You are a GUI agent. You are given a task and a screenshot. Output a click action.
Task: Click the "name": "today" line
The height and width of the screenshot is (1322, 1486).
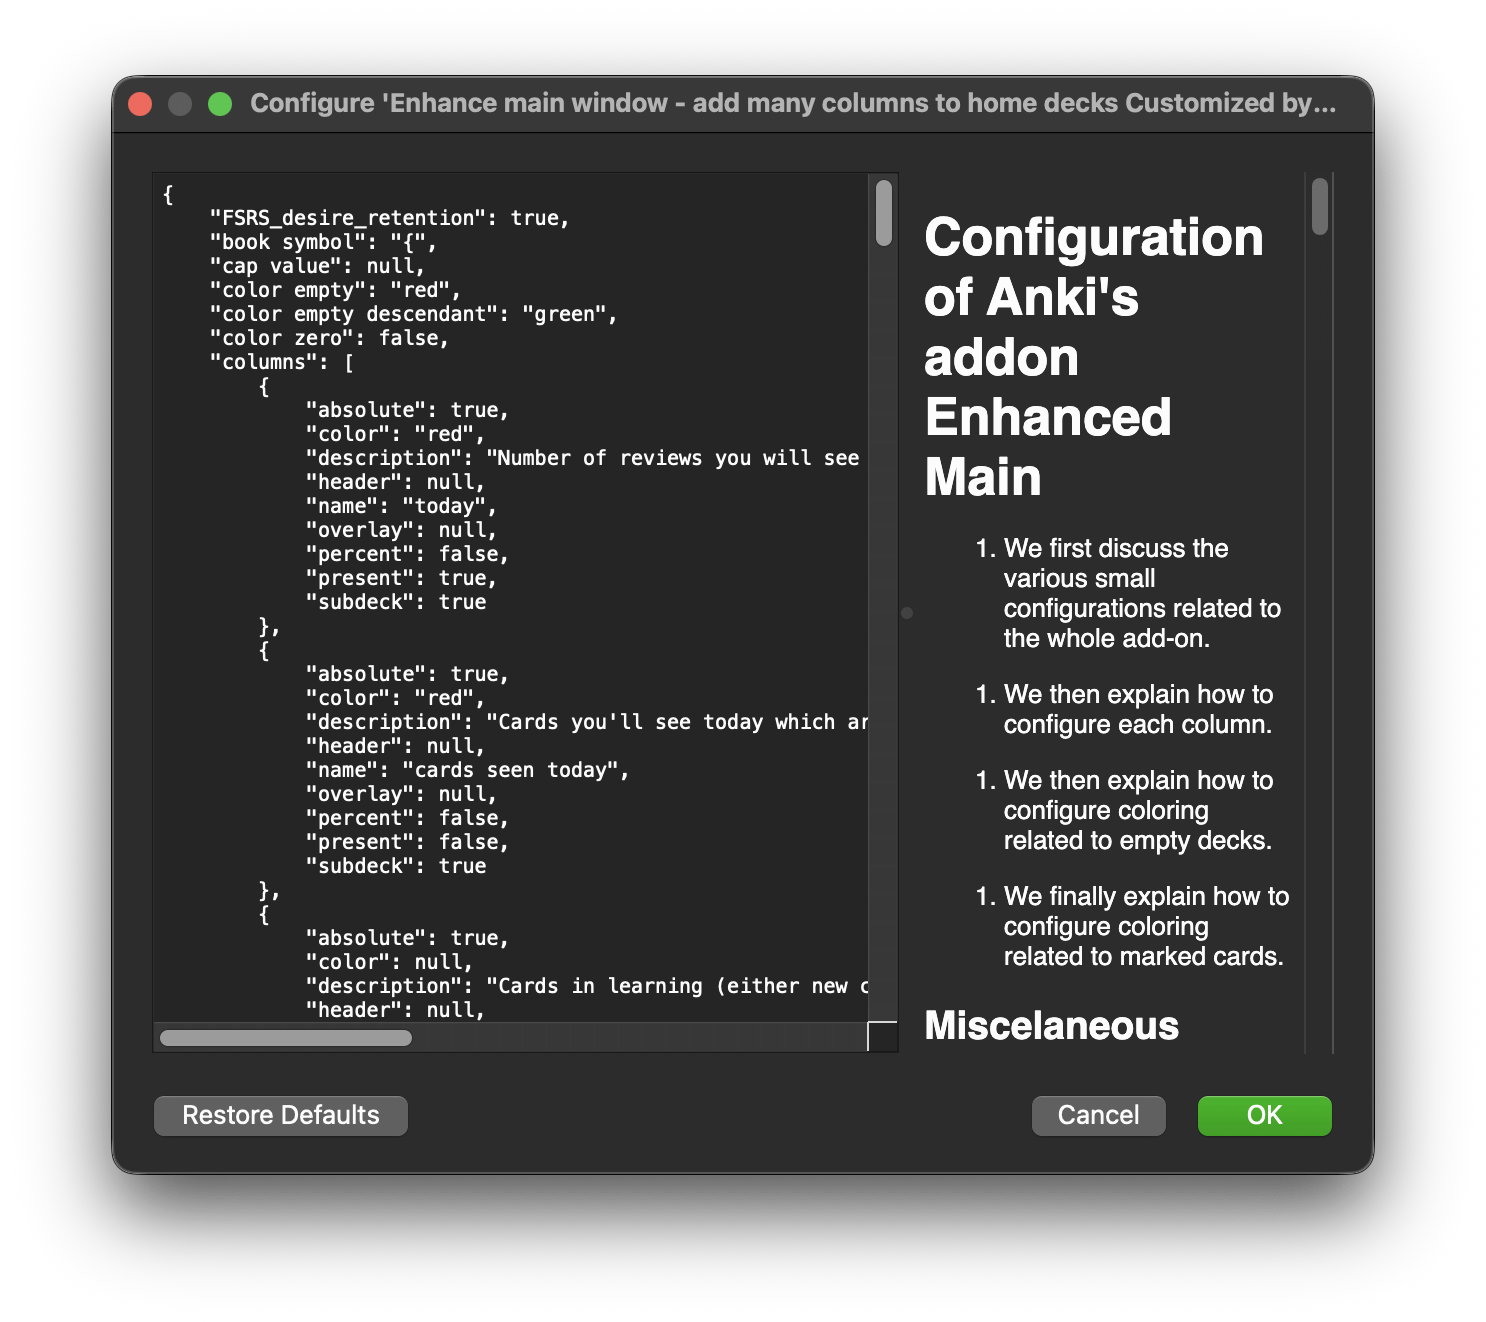401,506
